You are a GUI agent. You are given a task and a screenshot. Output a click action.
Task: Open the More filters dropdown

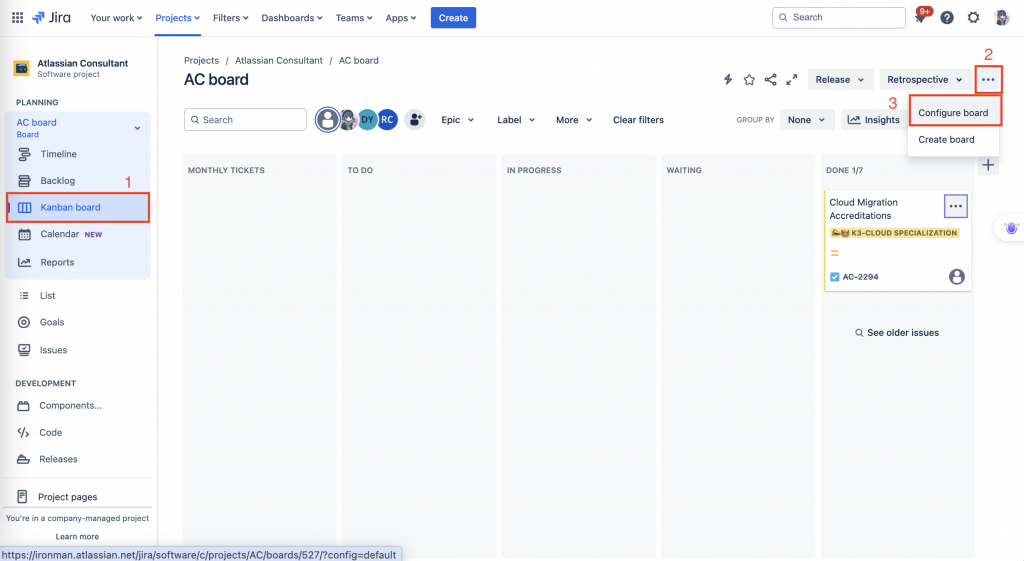[573, 120]
